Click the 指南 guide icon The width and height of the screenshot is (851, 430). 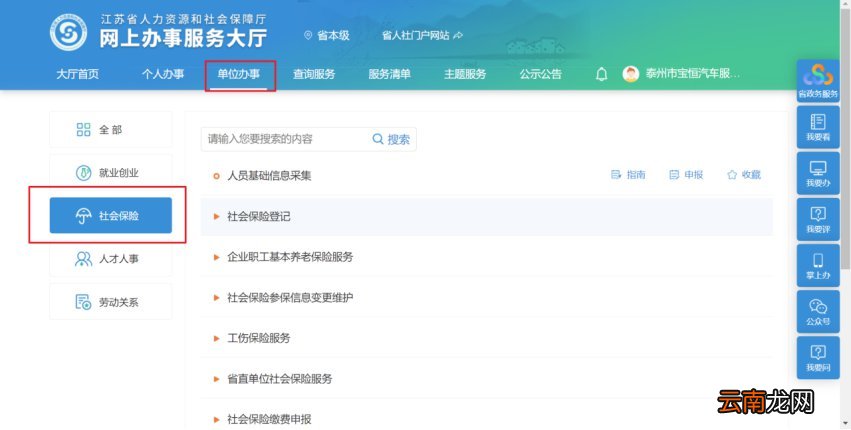pos(616,175)
